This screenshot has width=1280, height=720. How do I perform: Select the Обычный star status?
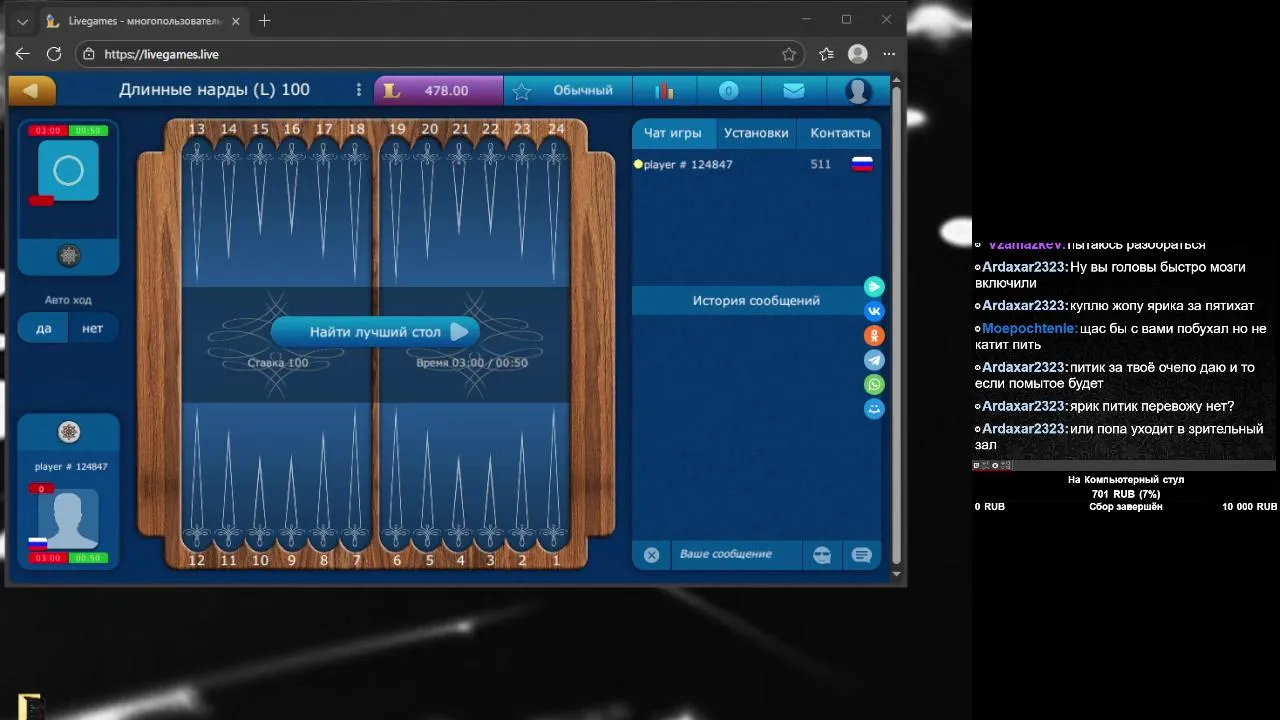567,90
